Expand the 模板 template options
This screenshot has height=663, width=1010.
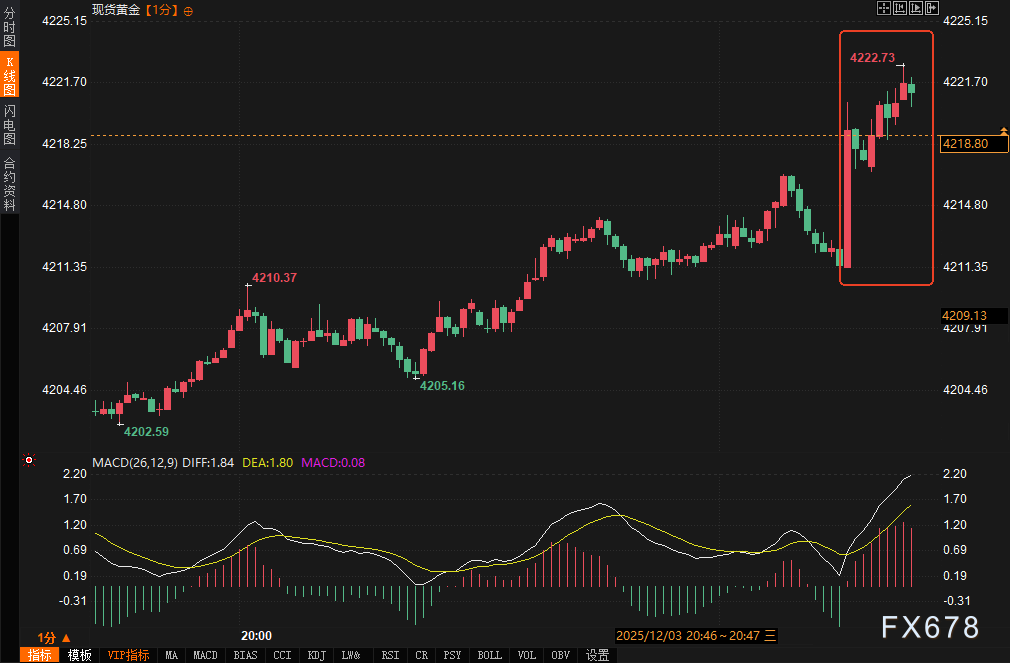pos(79,655)
